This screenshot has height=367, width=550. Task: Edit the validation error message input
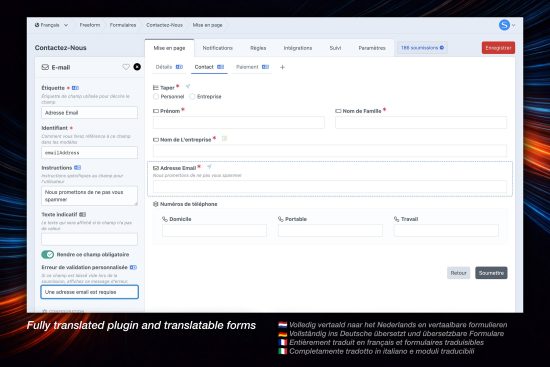(x=89, y=292)
